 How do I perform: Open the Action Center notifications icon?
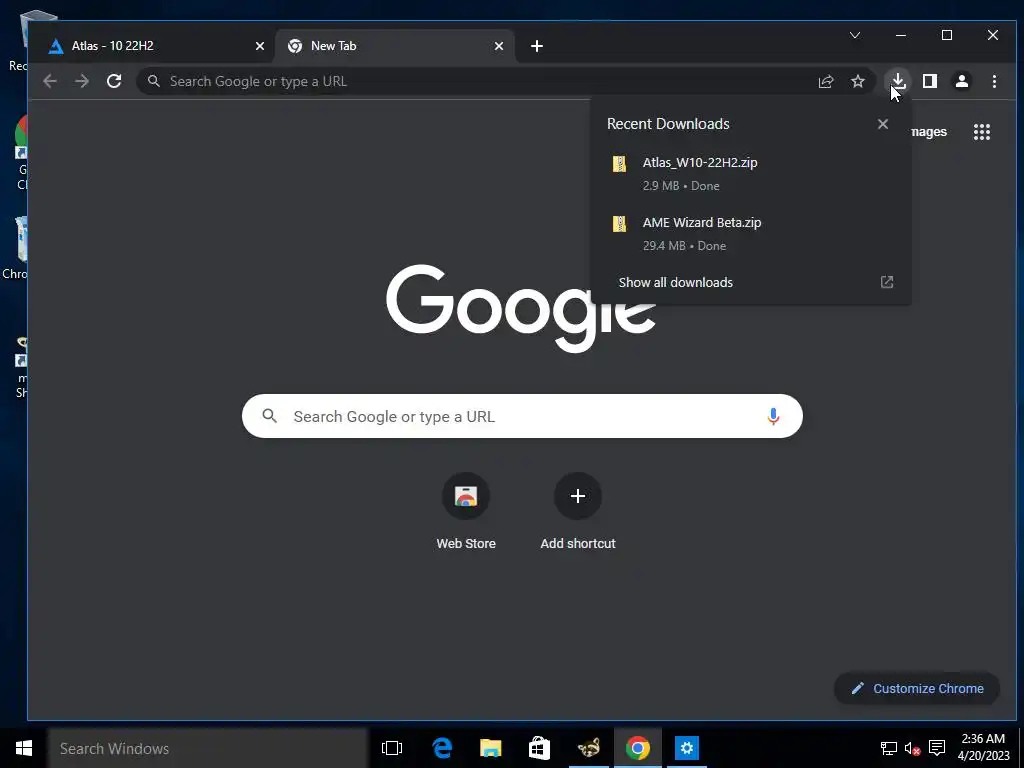(x=937, y=748)
